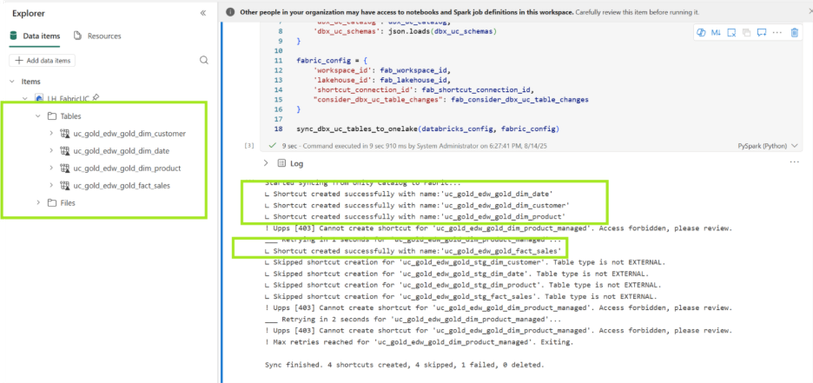
Task: Switch to the Resources tab
Action: coord(97,36)
